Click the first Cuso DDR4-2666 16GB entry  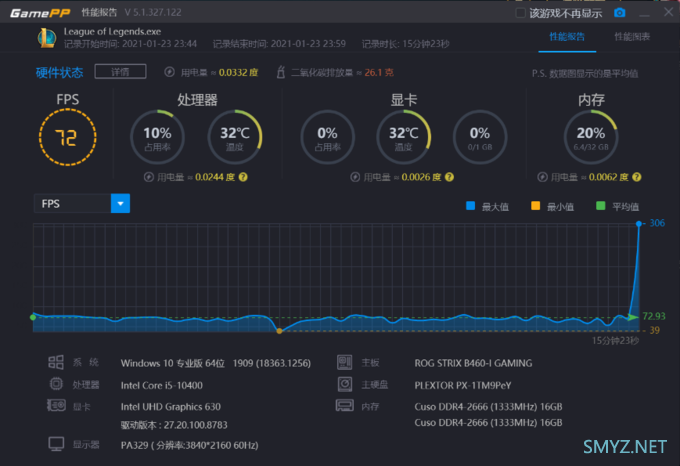tap(488, 407)
